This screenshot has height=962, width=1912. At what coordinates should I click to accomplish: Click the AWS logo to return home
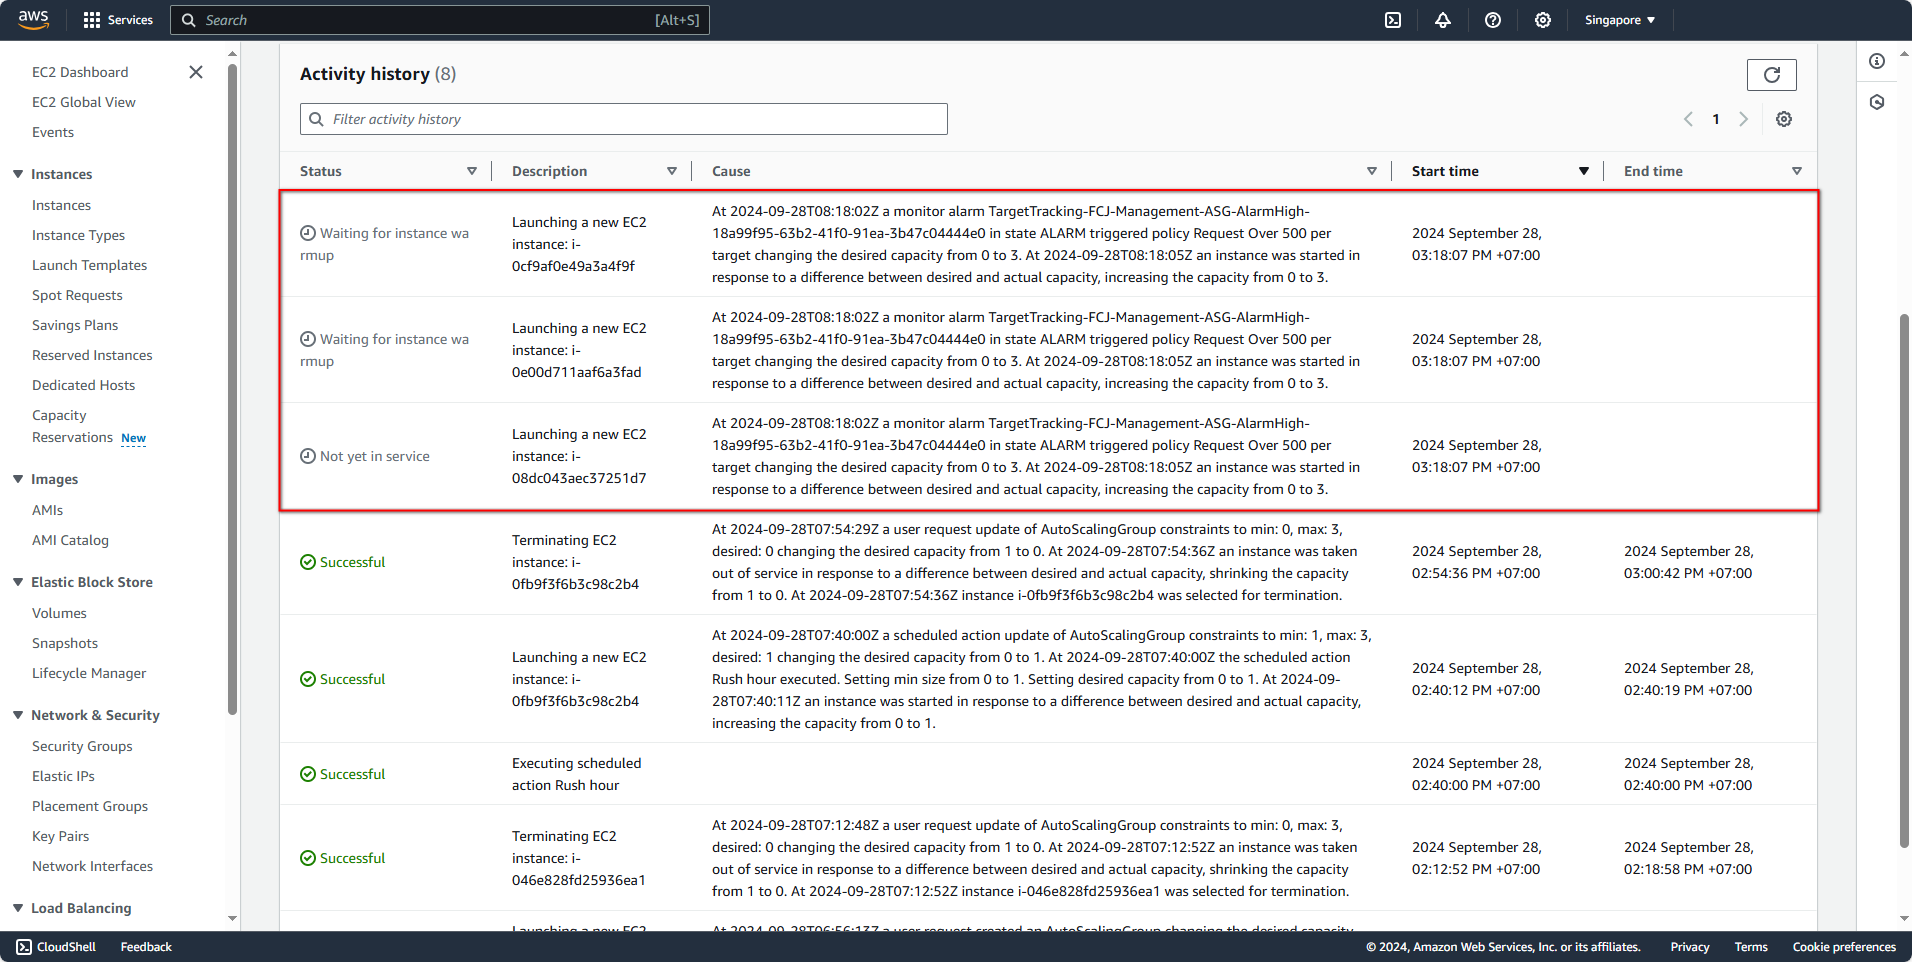[x=33, y=19]
